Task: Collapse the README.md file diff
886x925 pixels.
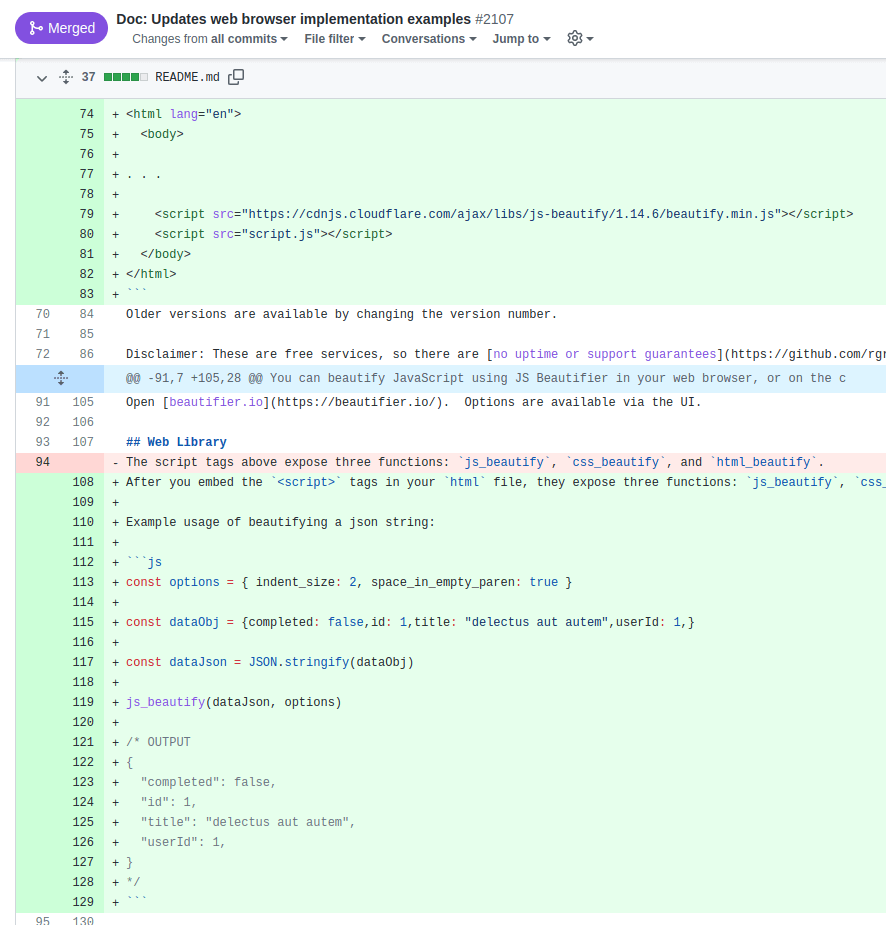Action: point(41,78)
